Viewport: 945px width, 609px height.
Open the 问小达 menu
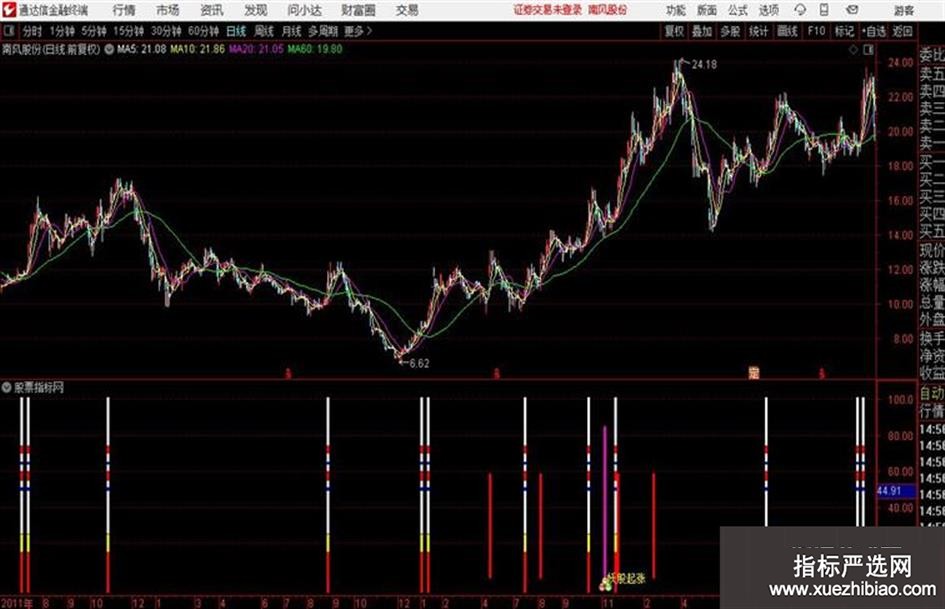304,10
